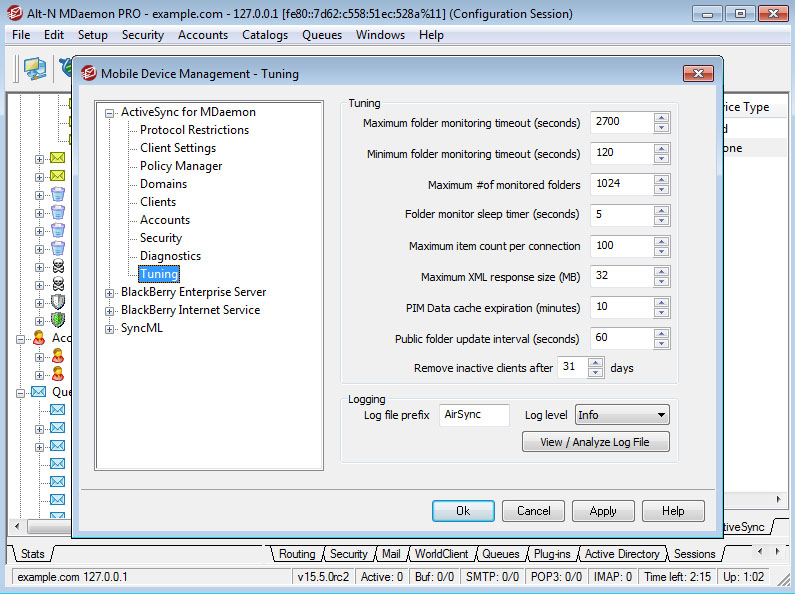
Task: Increase Remove inactive clients days
Action: point(595,363)
